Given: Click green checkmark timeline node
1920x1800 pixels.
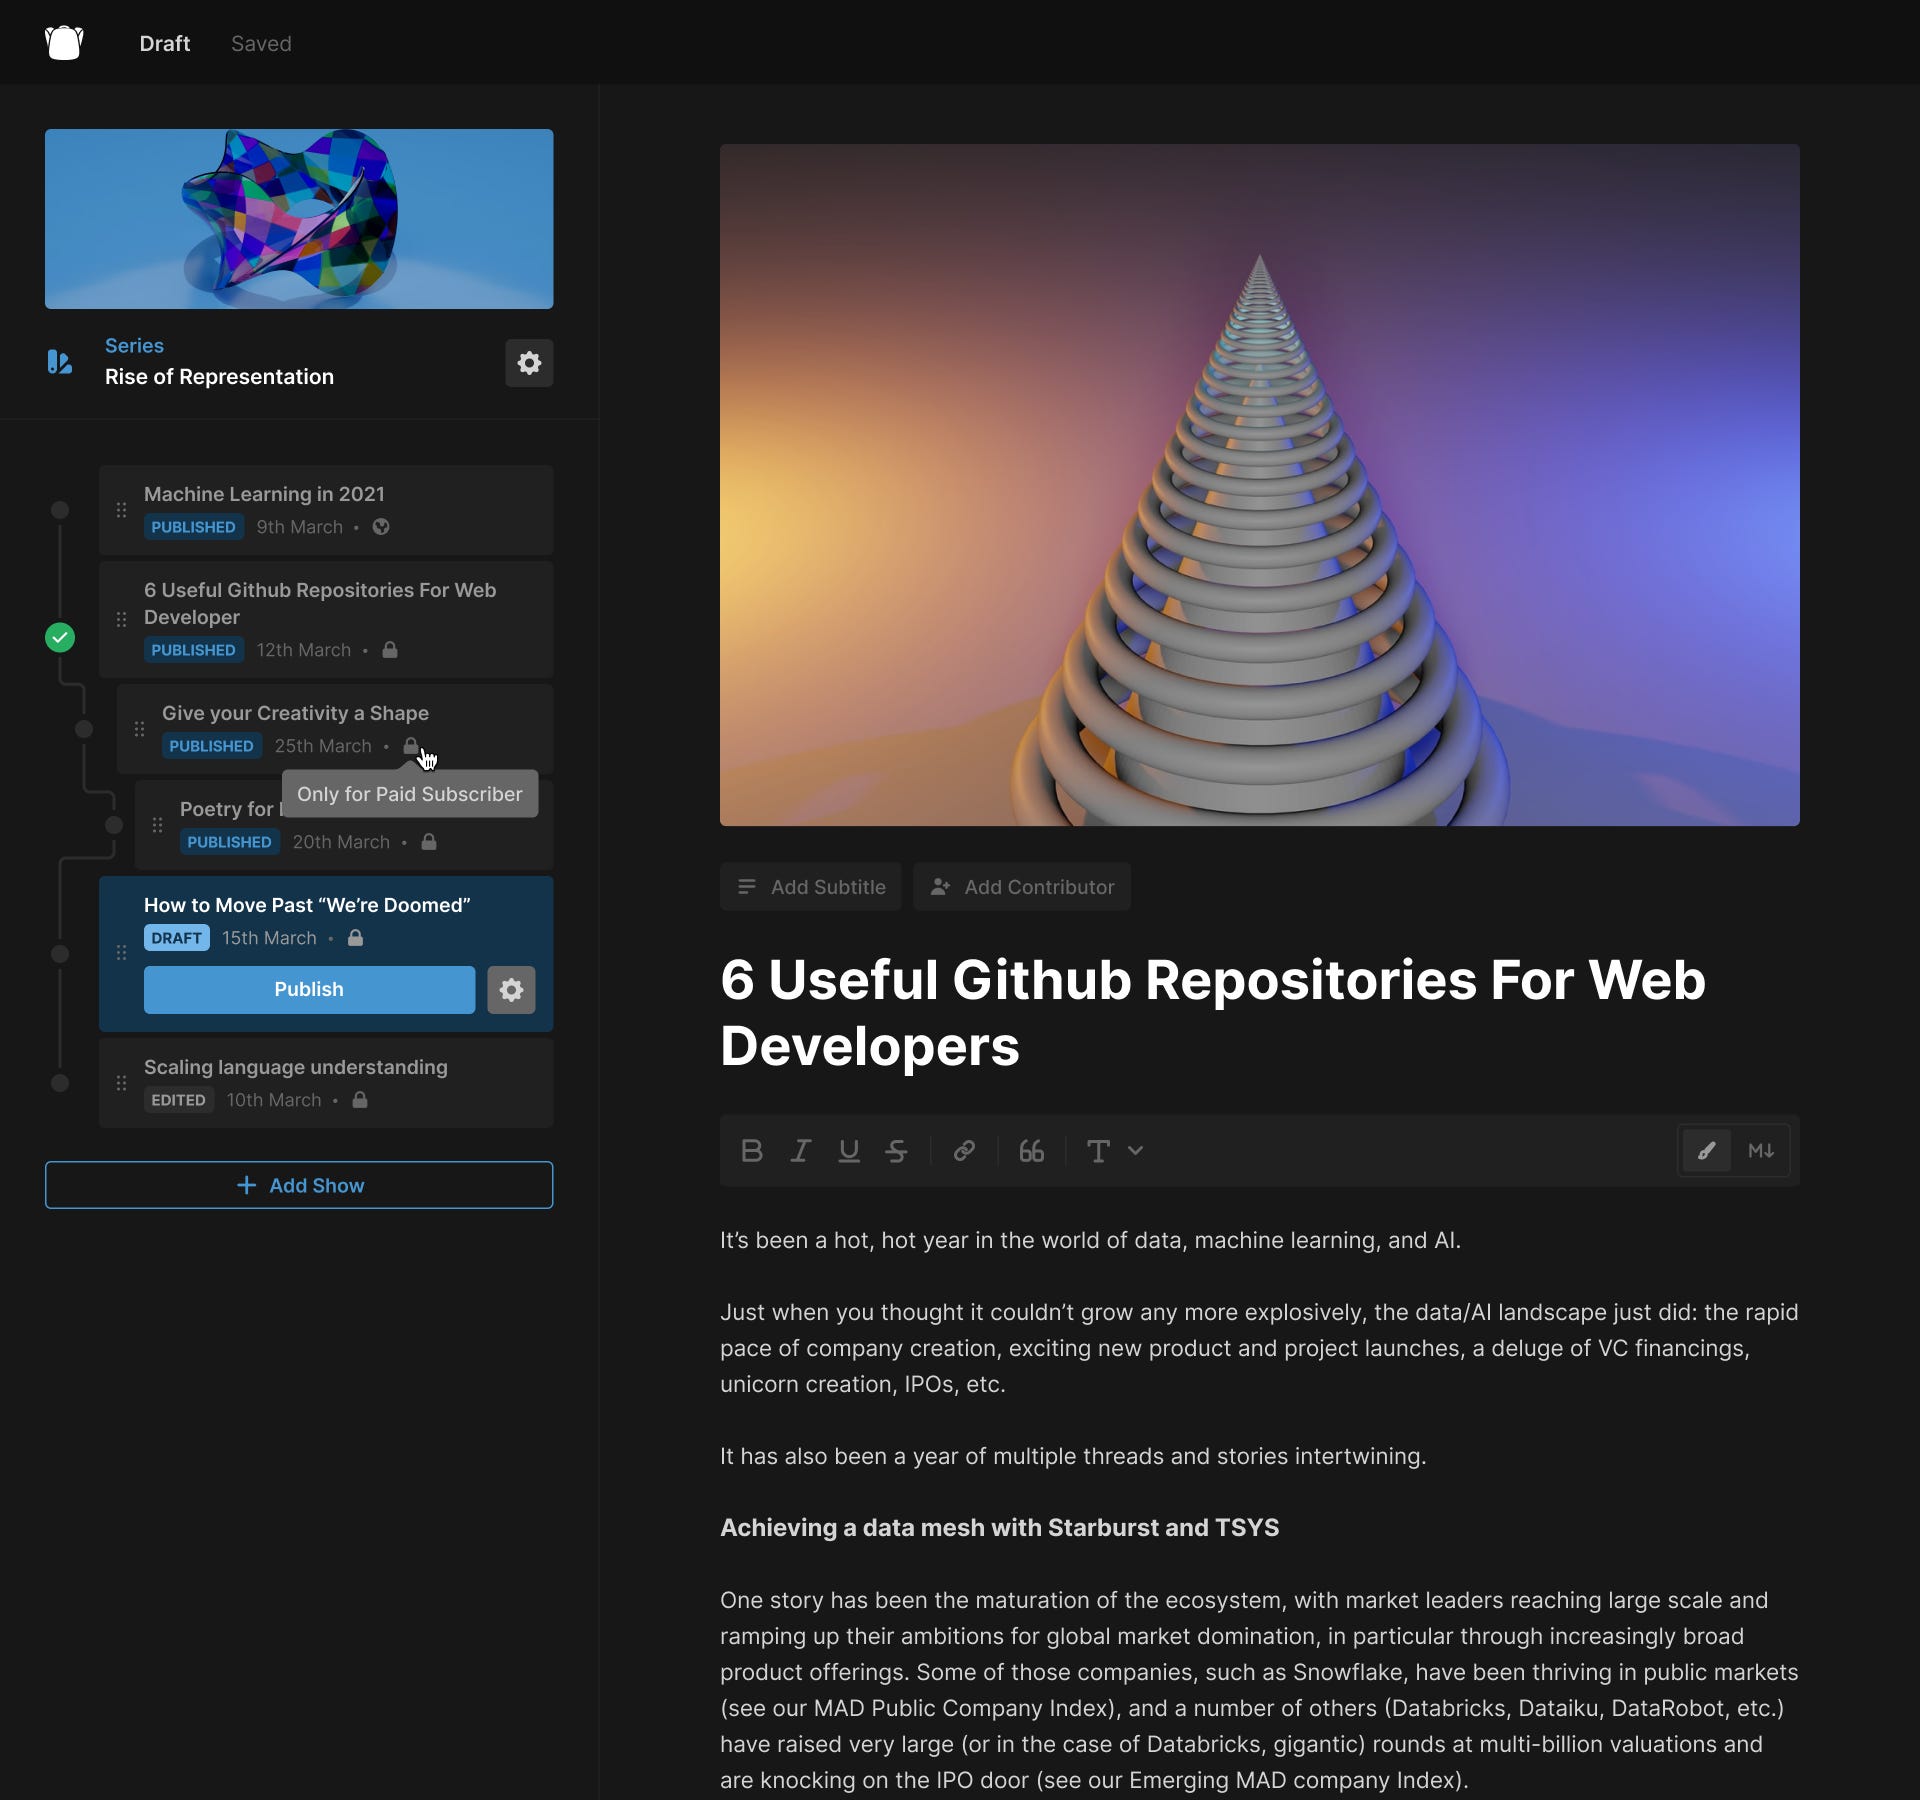Looking at the screenshot, I should (60, 637).
